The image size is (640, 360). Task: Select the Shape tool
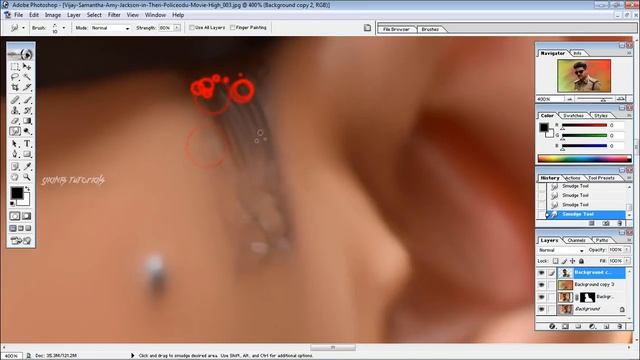point(27,154)
